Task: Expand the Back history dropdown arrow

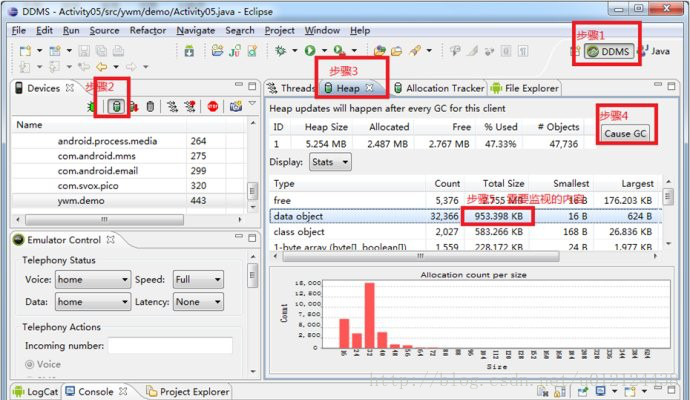Action: (116, 67)
